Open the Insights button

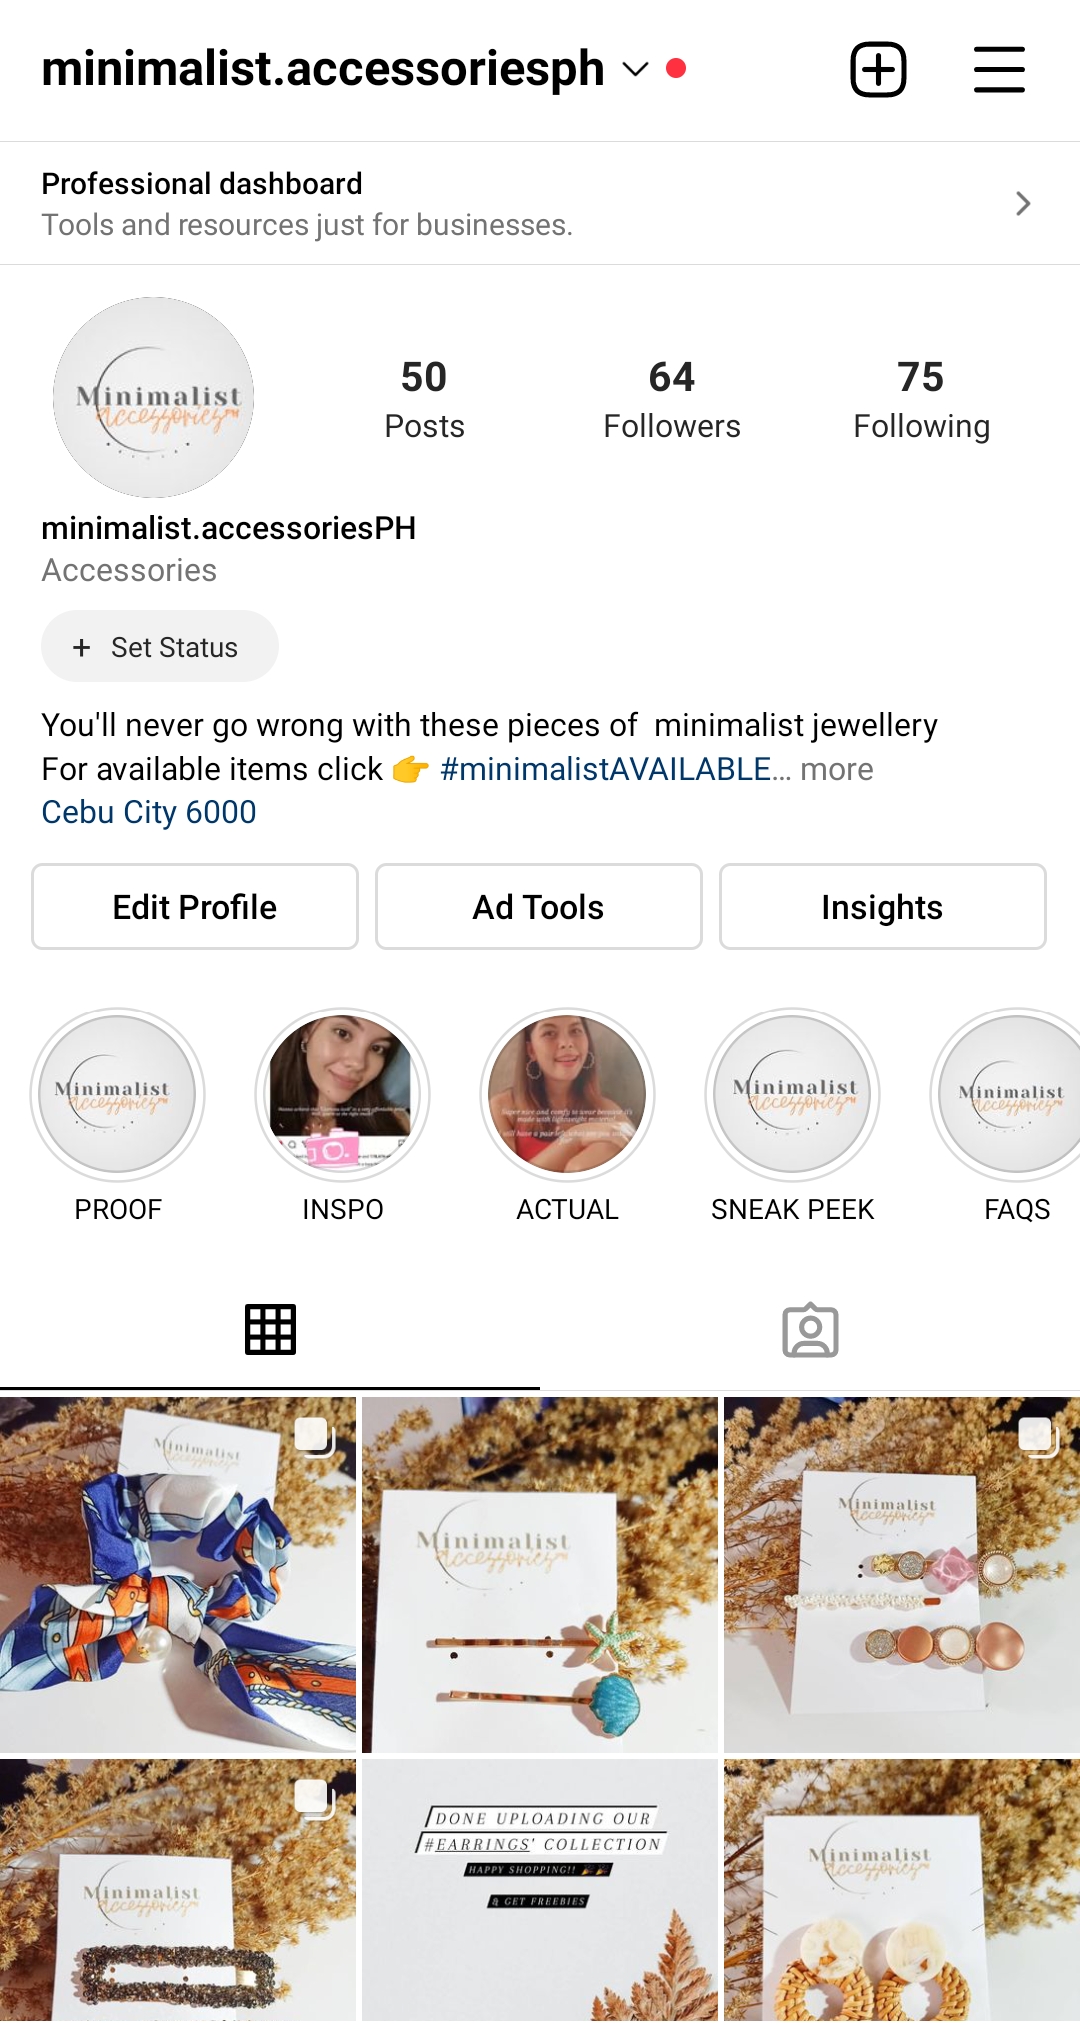click(883, 907)
